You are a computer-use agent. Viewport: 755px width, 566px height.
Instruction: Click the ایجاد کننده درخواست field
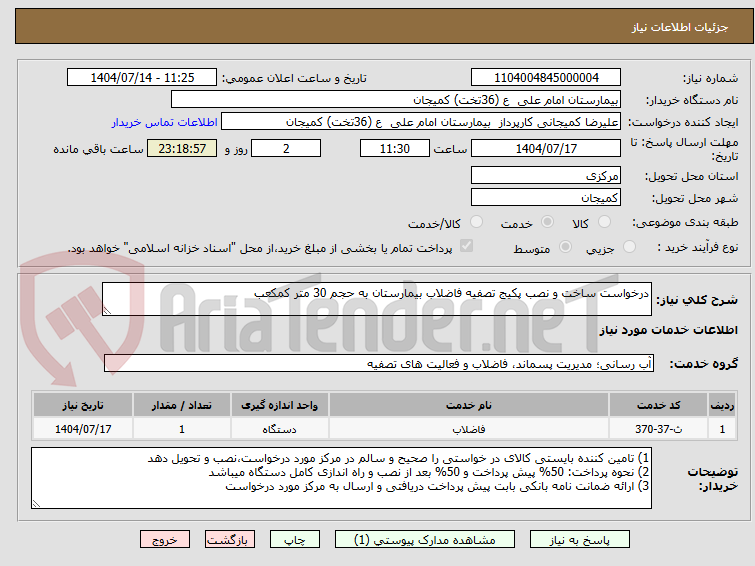(x=421, y=122)
